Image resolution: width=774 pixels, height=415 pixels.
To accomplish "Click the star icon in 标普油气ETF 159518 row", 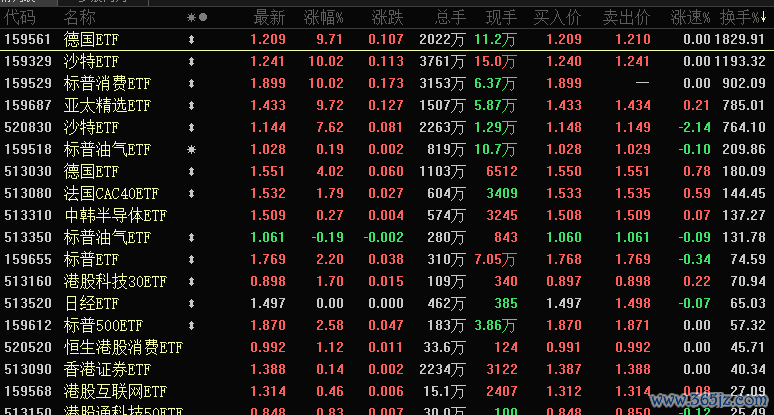I will point(192,150).
